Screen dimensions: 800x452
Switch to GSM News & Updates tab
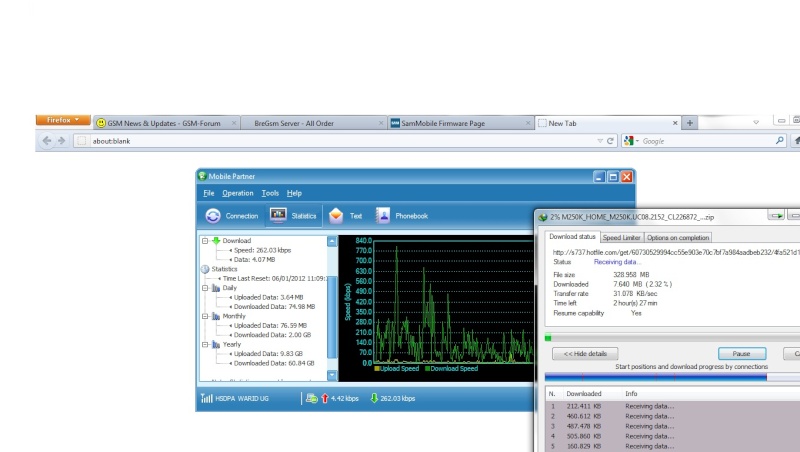(x=166, y=123)
